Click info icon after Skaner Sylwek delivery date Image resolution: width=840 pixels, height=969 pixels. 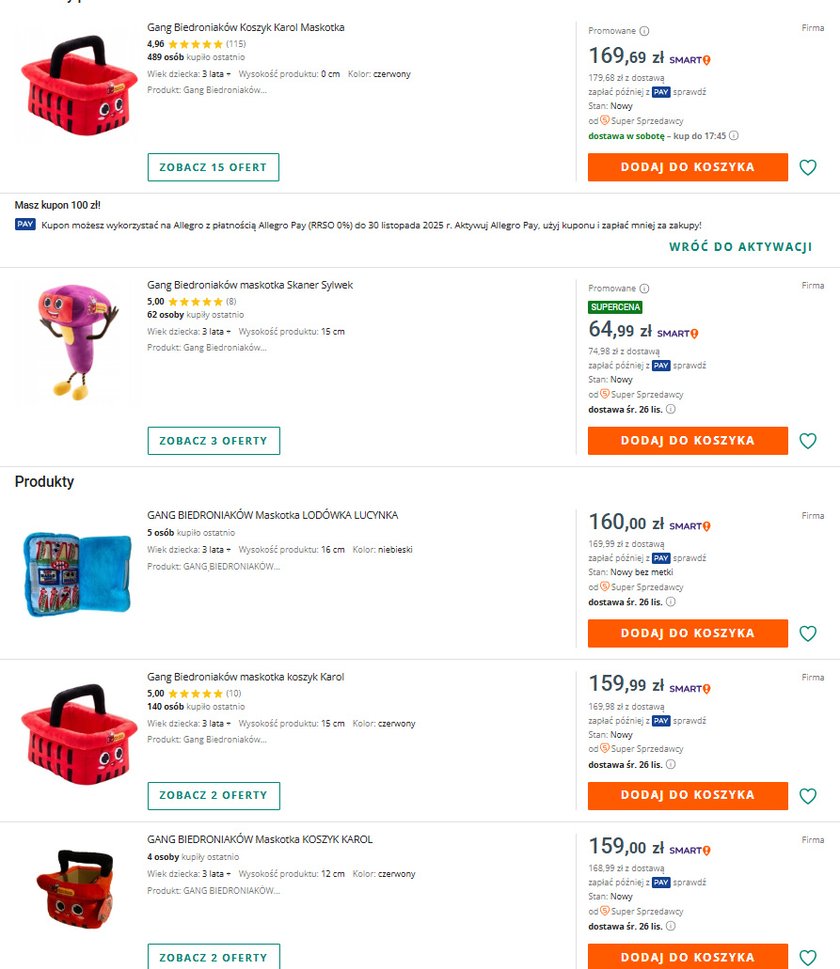[671, 409]
